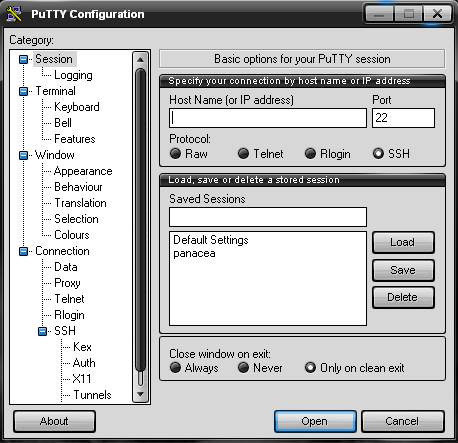458x443 pixels.
Task: Select the Raw protocol radio button
Action: click(175, 154)
